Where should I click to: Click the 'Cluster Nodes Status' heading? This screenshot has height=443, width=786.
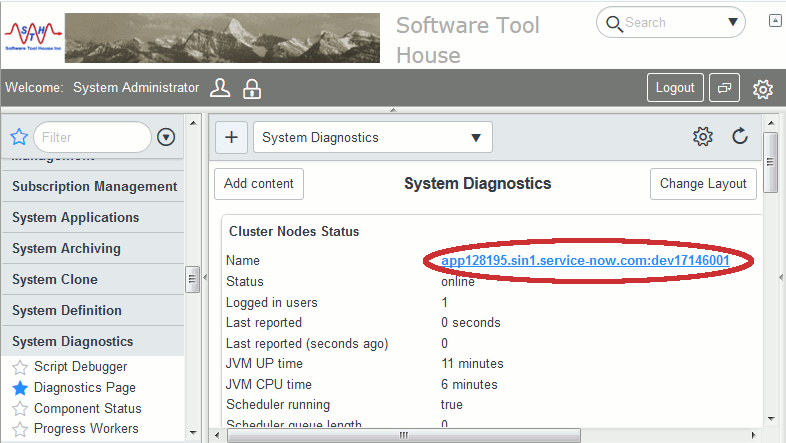[x=294, y=232]
